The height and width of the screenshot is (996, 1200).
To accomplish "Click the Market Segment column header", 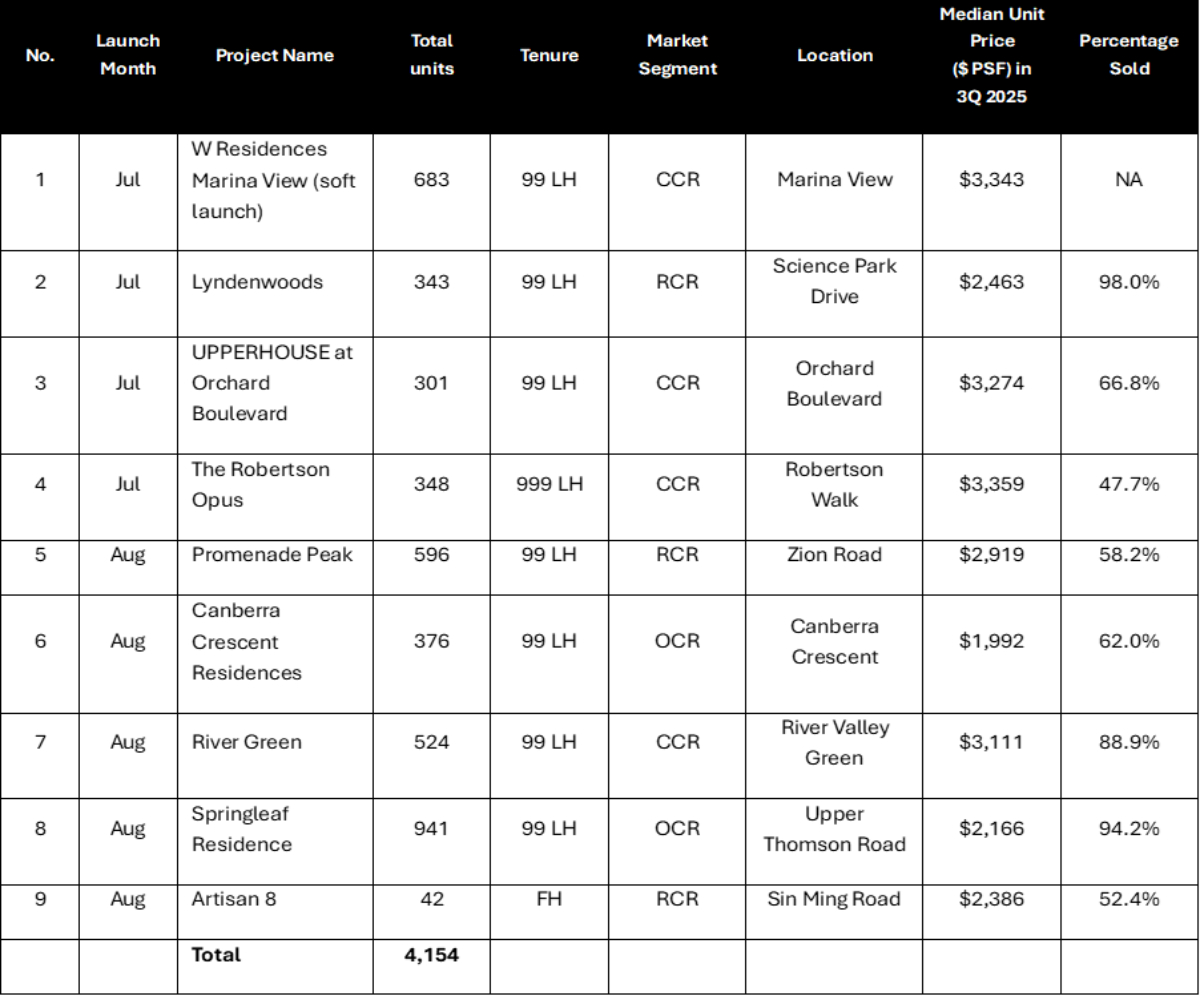I will click(x=677, y=55).
